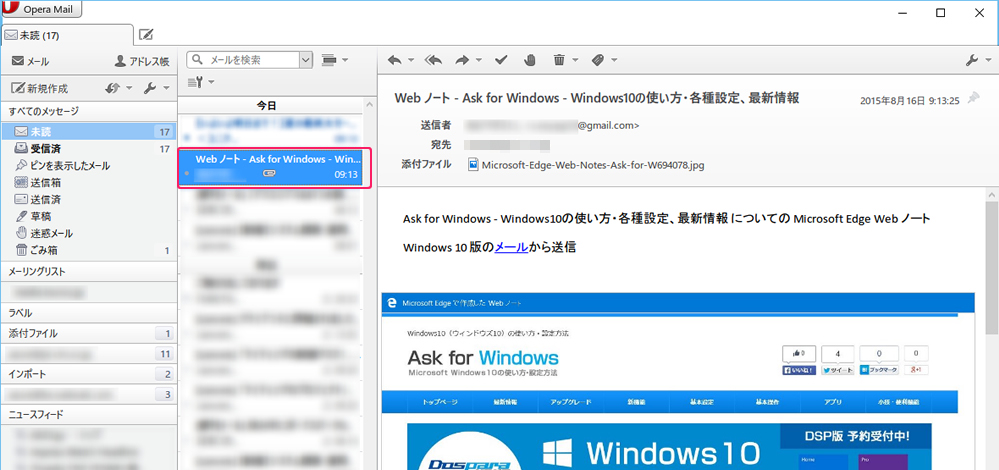The width and height of the screenshot is (999, 470).
Task: Click the compose icon next to the unread tab
Action: click(x=146, y=34)
